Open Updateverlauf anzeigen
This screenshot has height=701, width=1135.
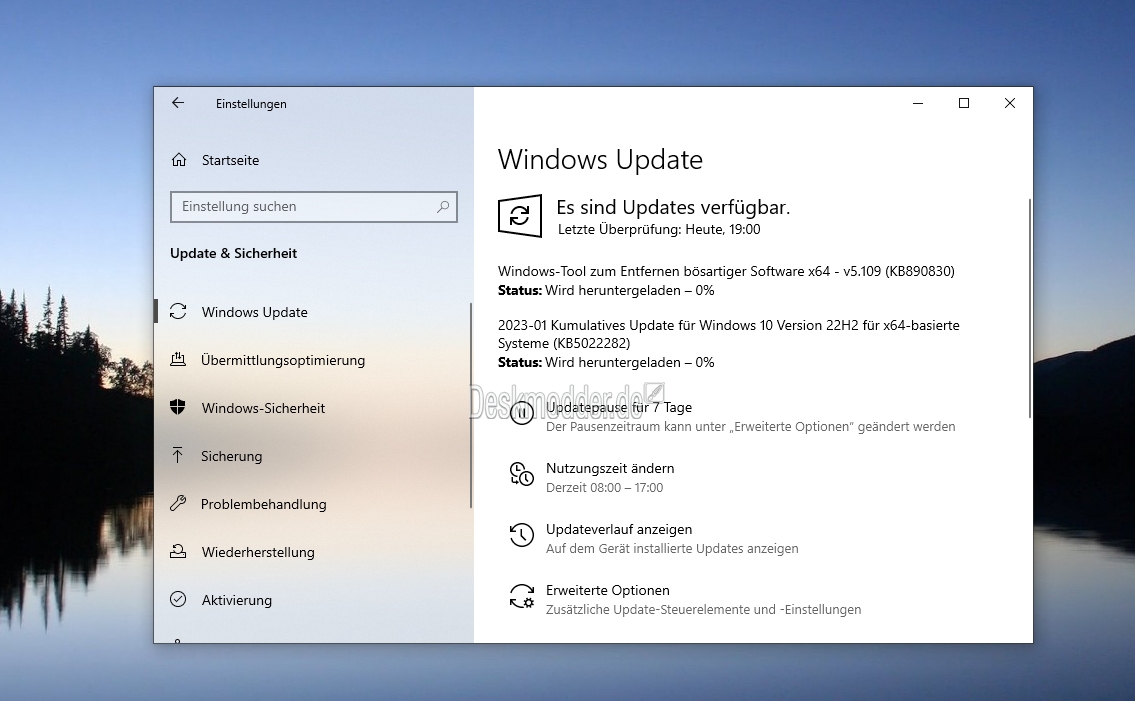coord(619,529)
